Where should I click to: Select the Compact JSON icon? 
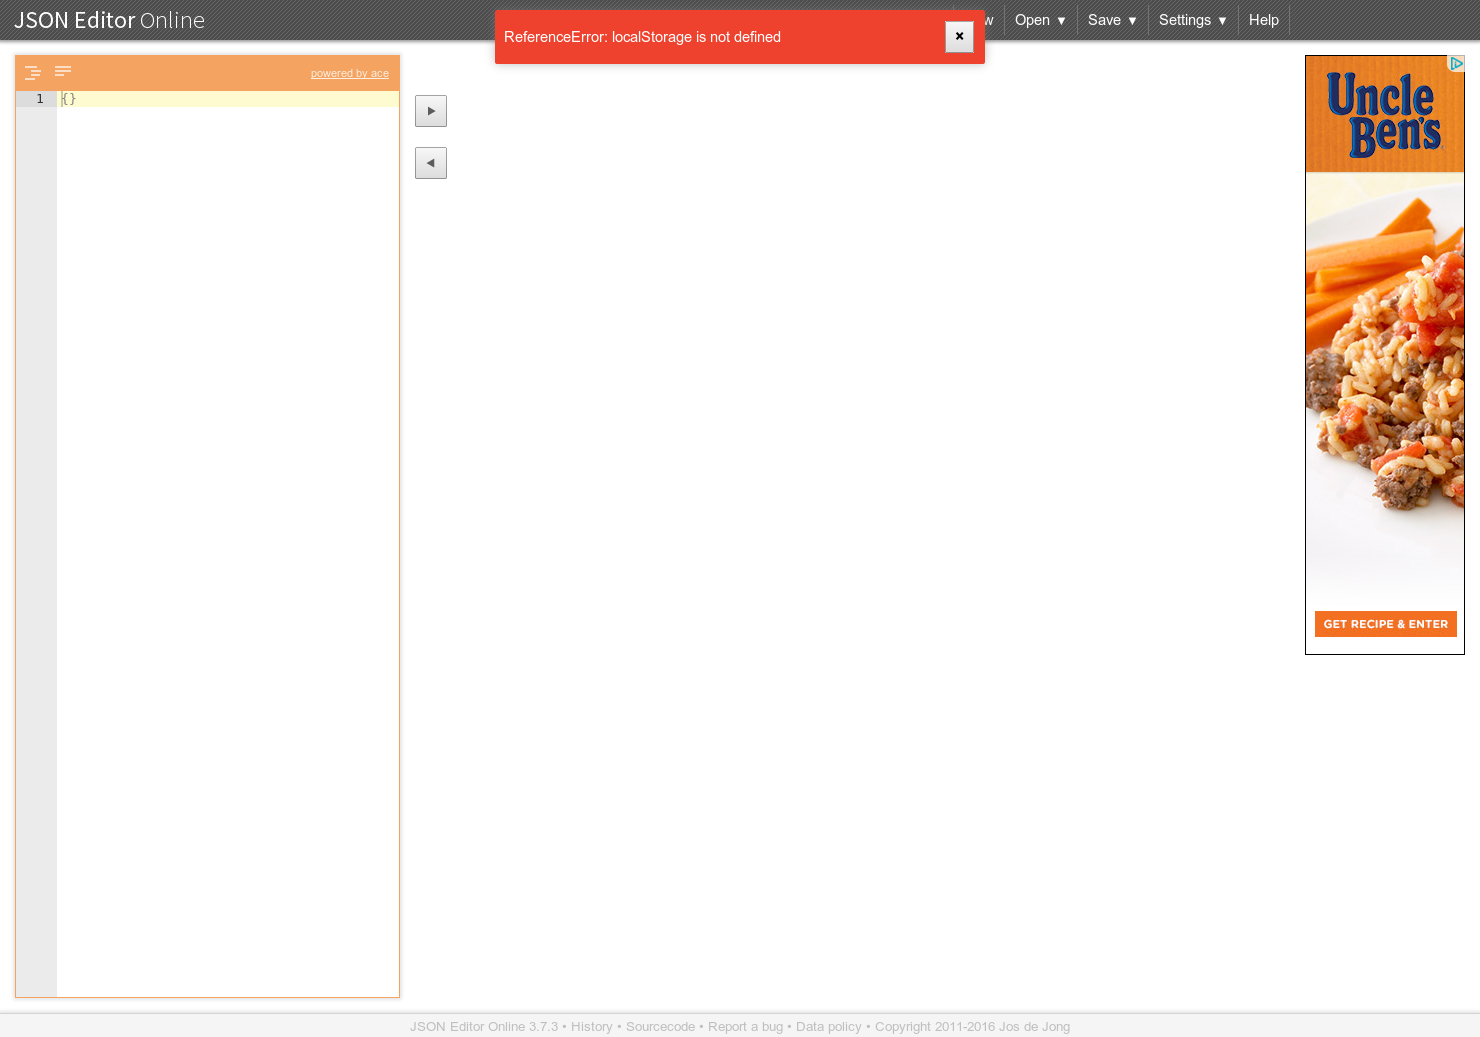point(62,71)
